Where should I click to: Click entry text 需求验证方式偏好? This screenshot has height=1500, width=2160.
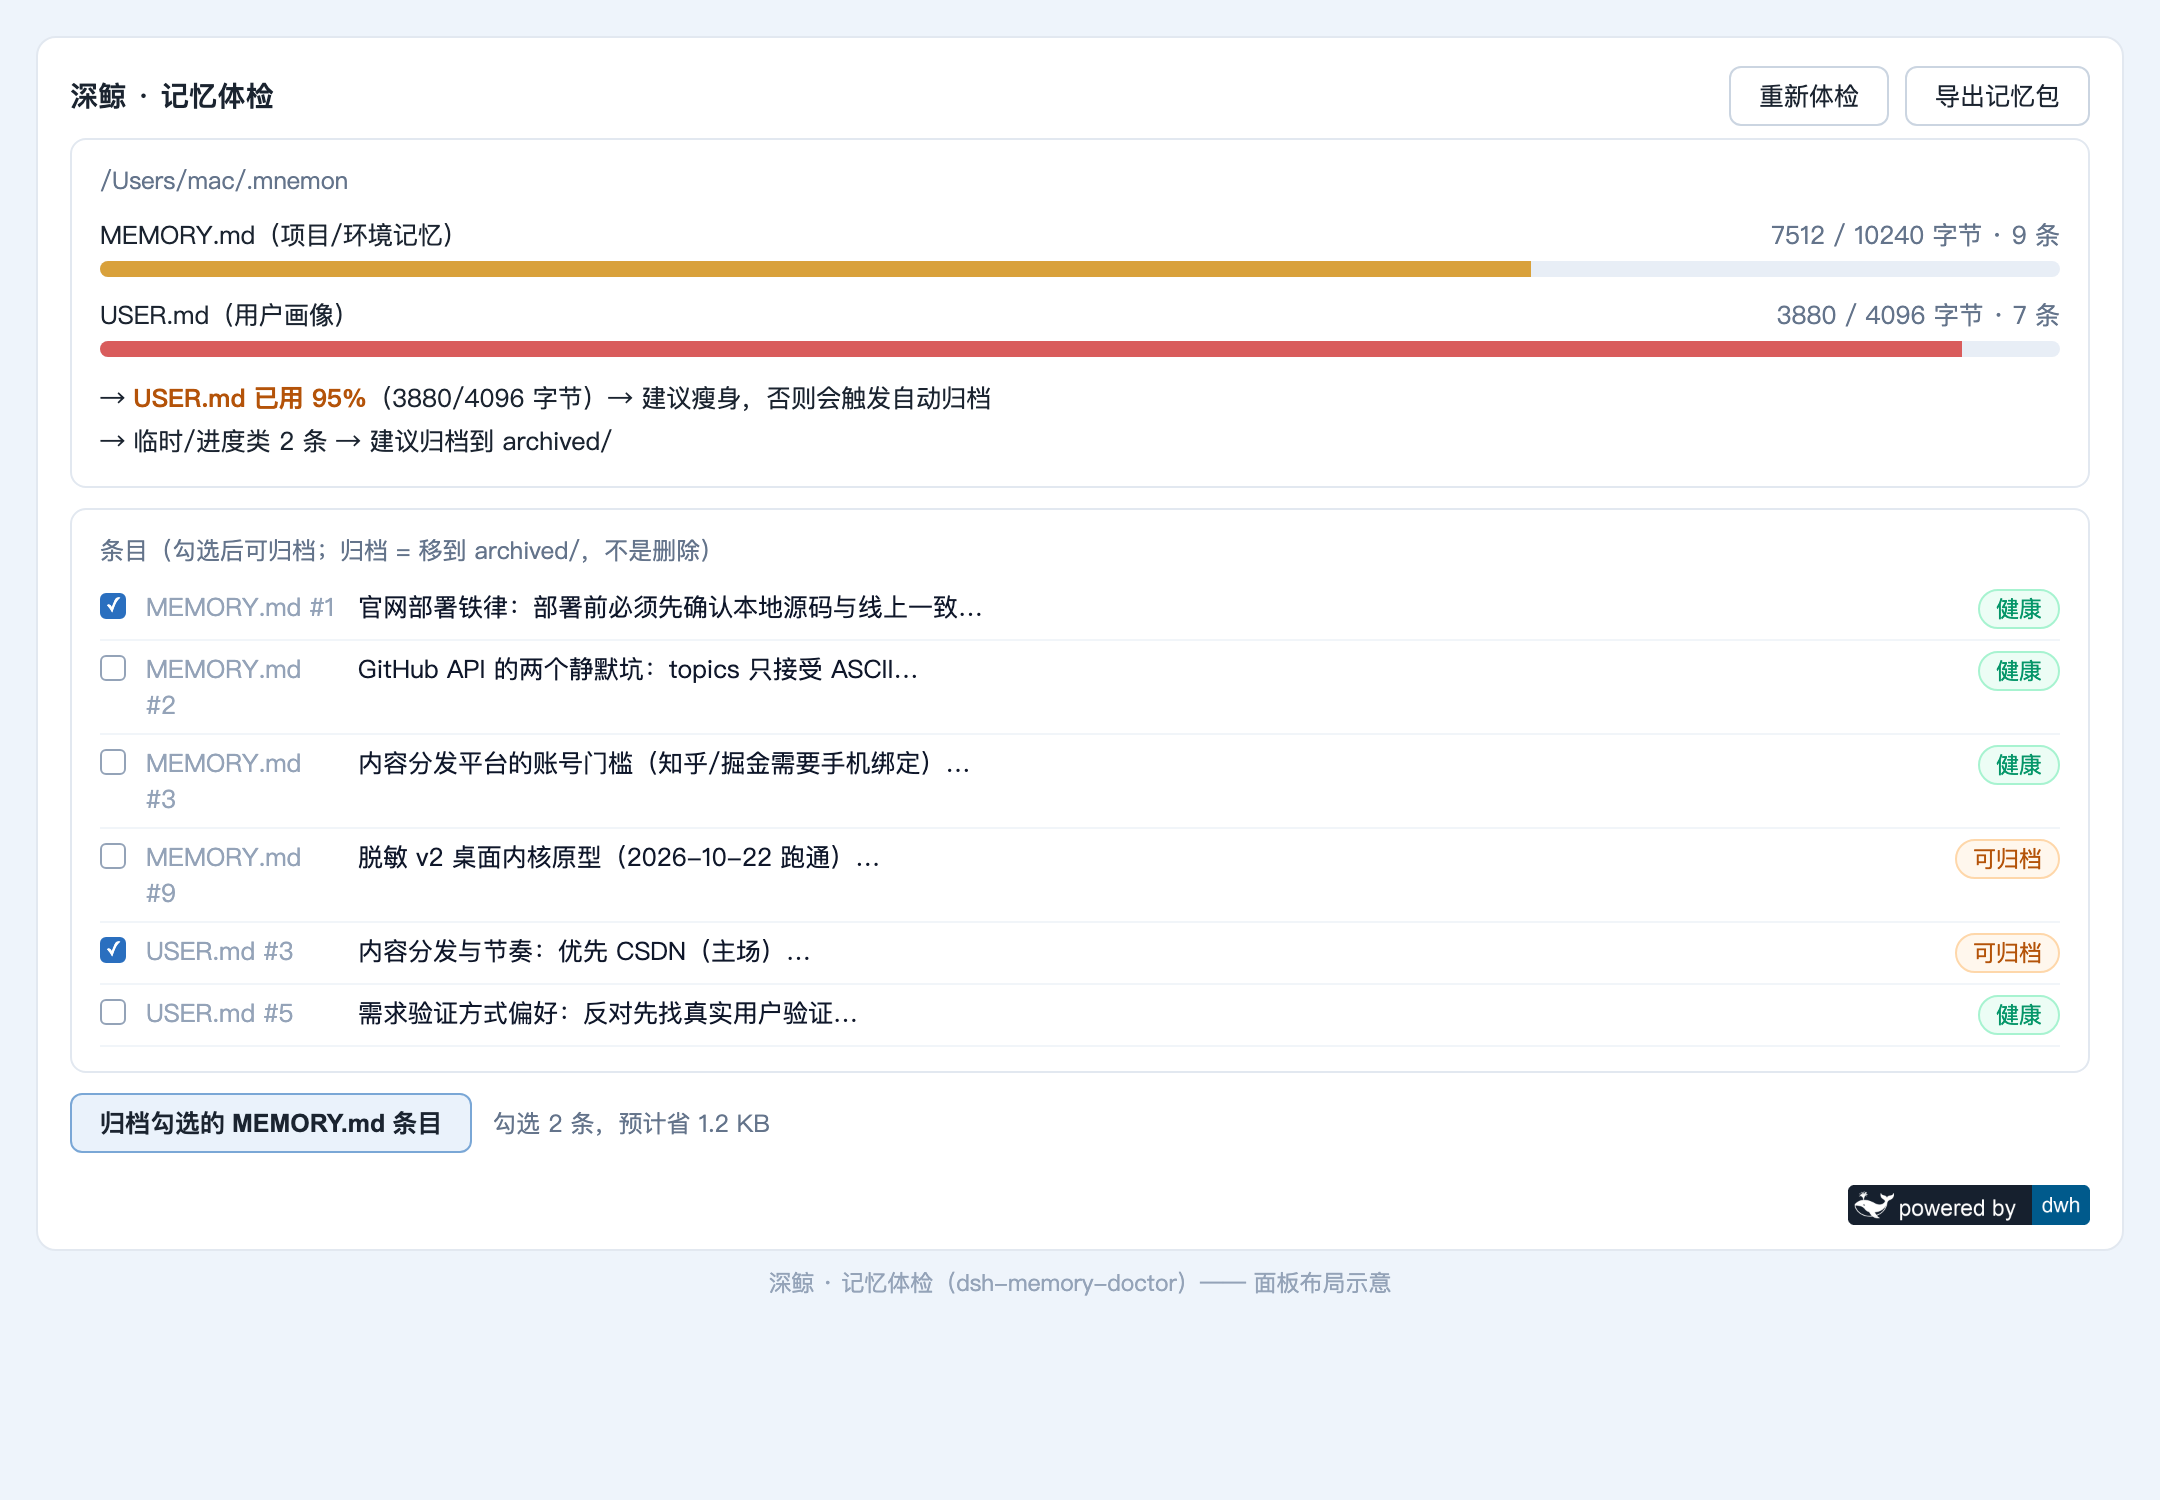pos(608,1013)
